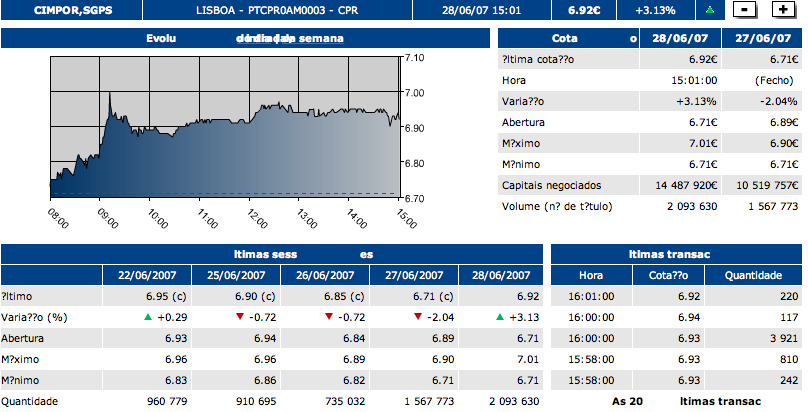This screenshot has width=808, height=412.
Task: Click the red arrow in the 26/06/2007 column
Action: (329, 317)
